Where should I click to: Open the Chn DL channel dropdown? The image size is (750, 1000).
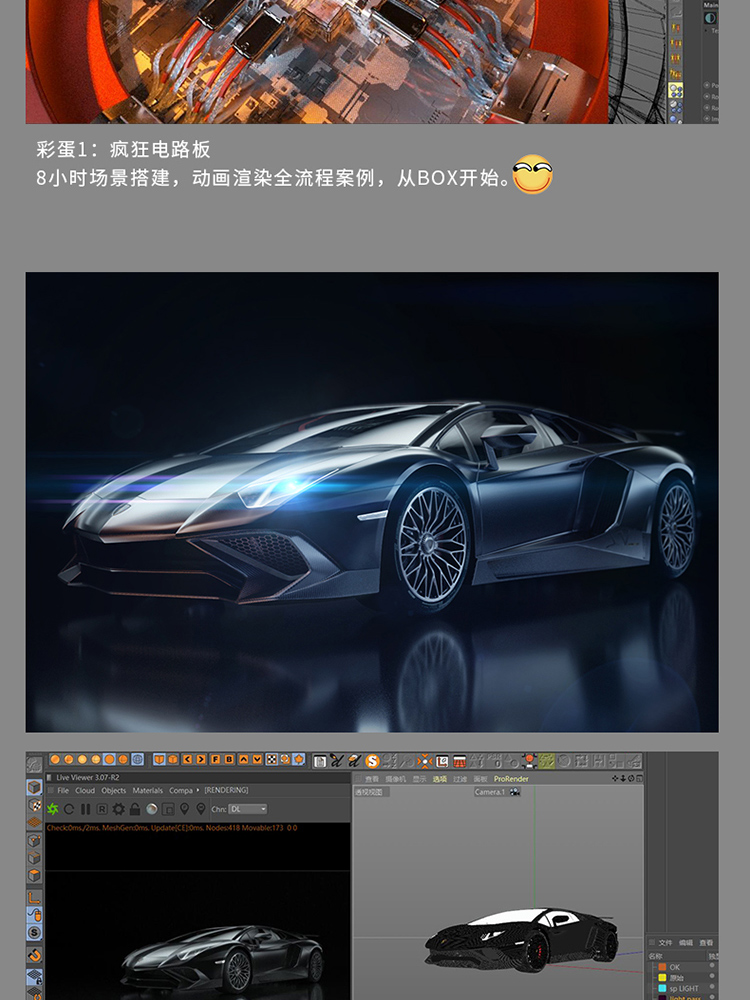247,809
